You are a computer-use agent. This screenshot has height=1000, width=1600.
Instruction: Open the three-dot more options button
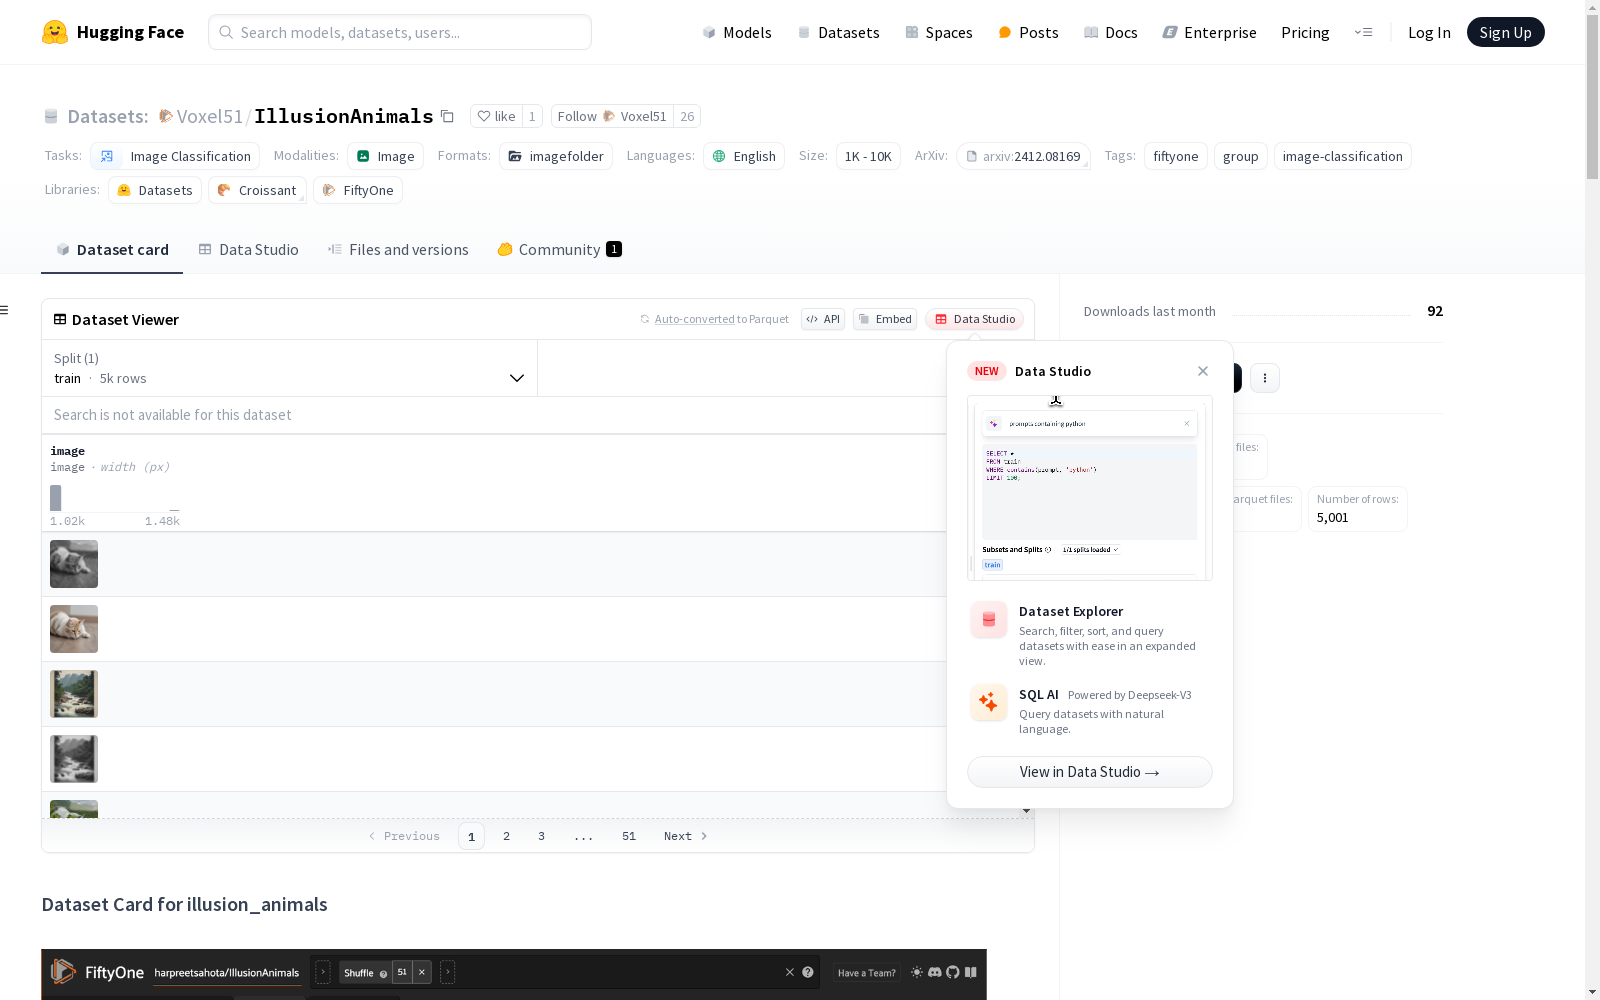tap(1265, 378)
